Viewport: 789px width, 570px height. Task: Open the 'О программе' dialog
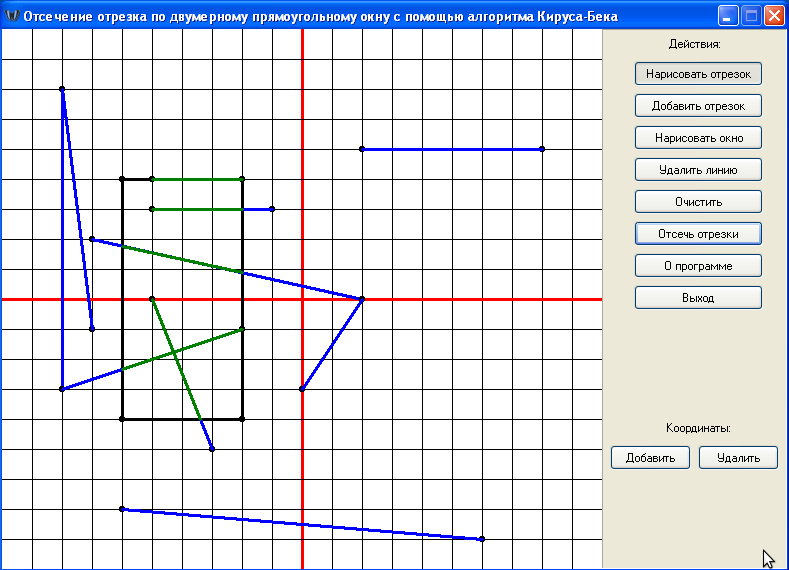(x=698, y=266)
